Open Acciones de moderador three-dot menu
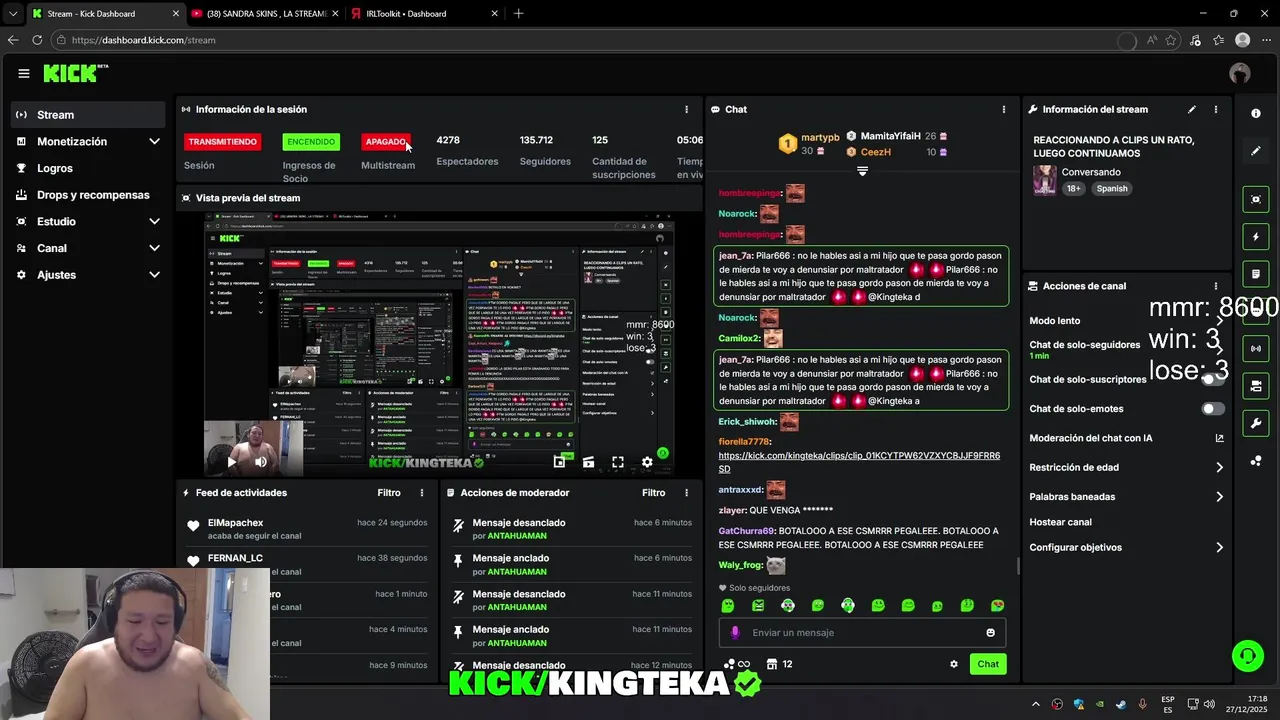The image size is (1280, 720). tap(686, 493)
